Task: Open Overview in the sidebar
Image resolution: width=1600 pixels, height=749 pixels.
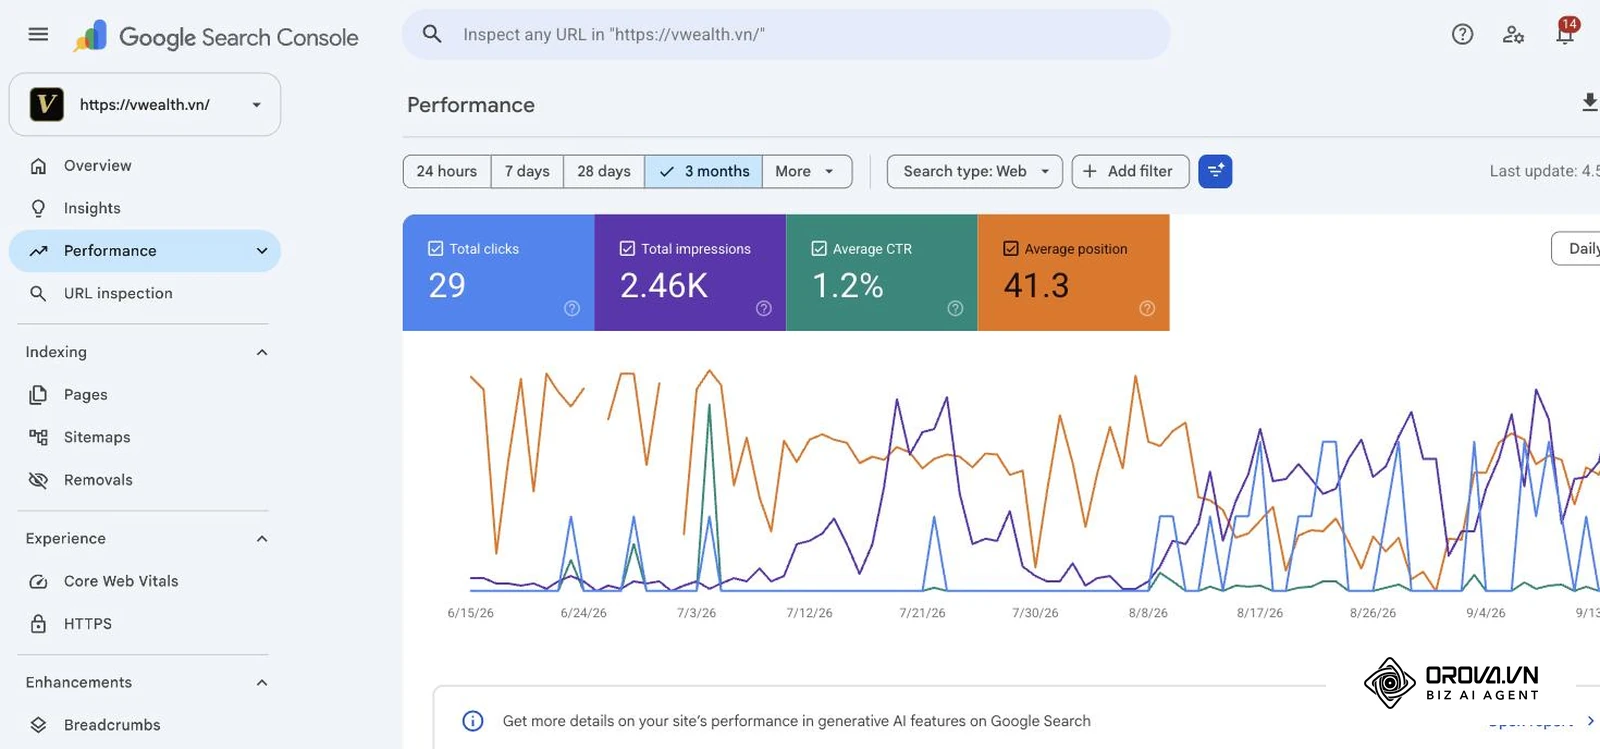Action: click(145, 166)
